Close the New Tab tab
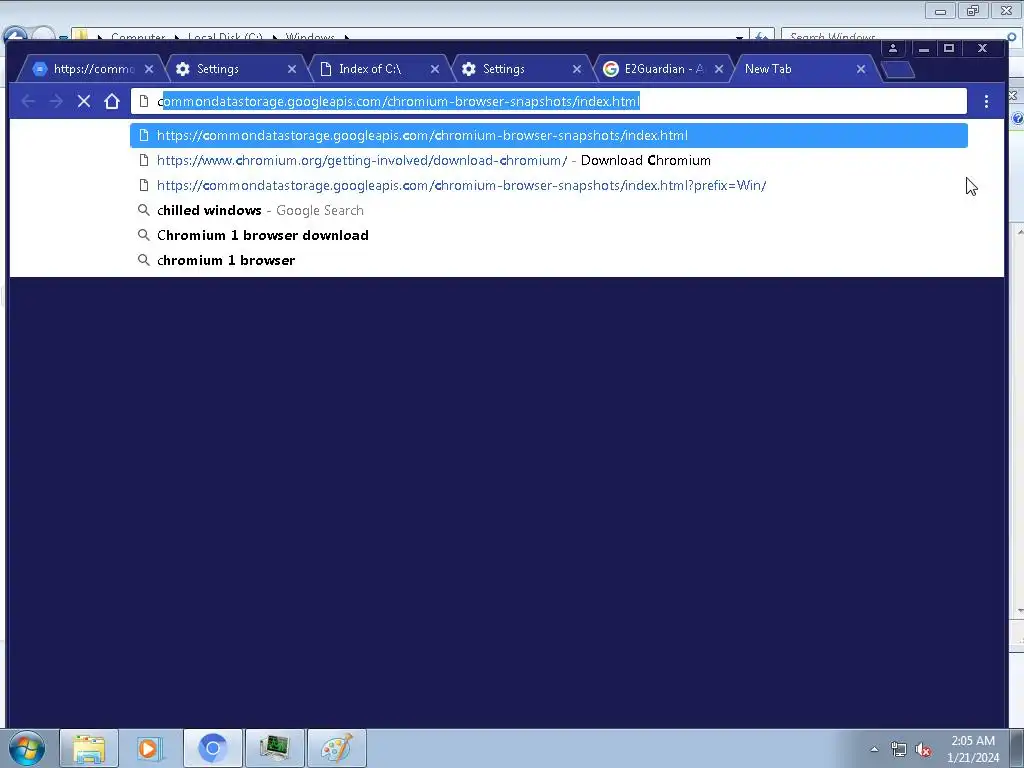This screenshot has width=1024, height=768. click(861, 69)
